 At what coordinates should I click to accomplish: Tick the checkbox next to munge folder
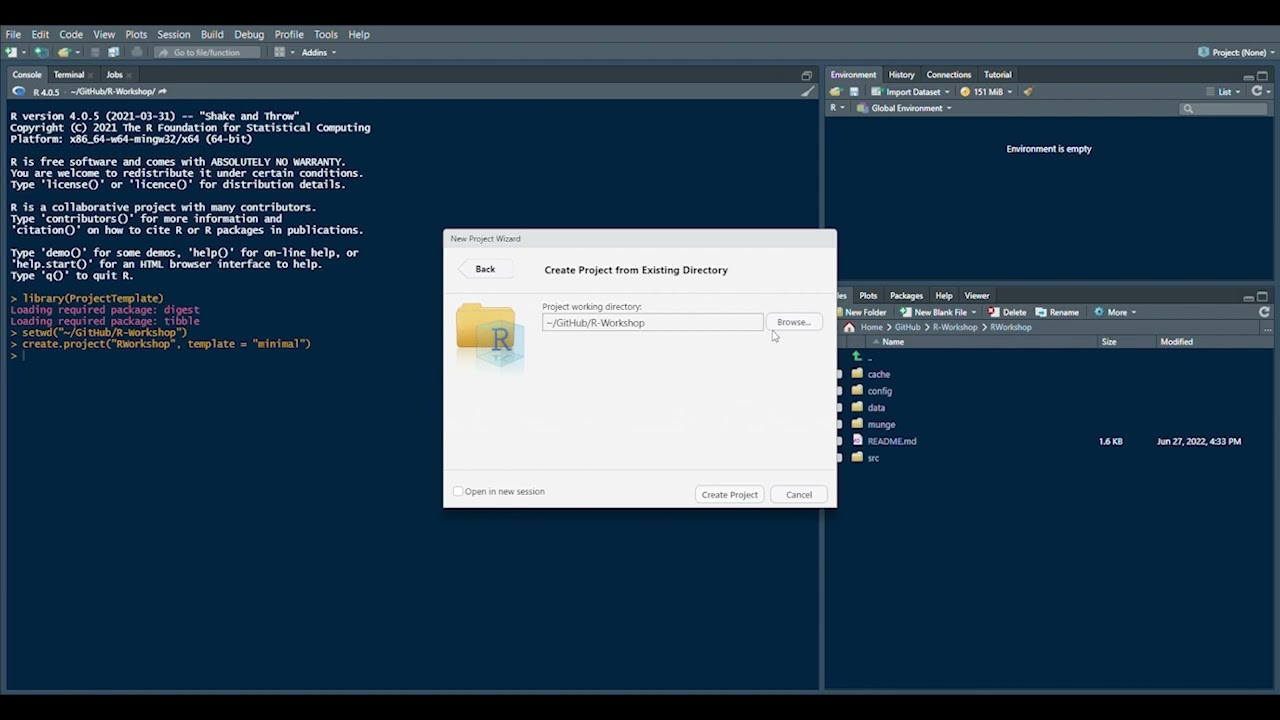click(x=840, y=424)
